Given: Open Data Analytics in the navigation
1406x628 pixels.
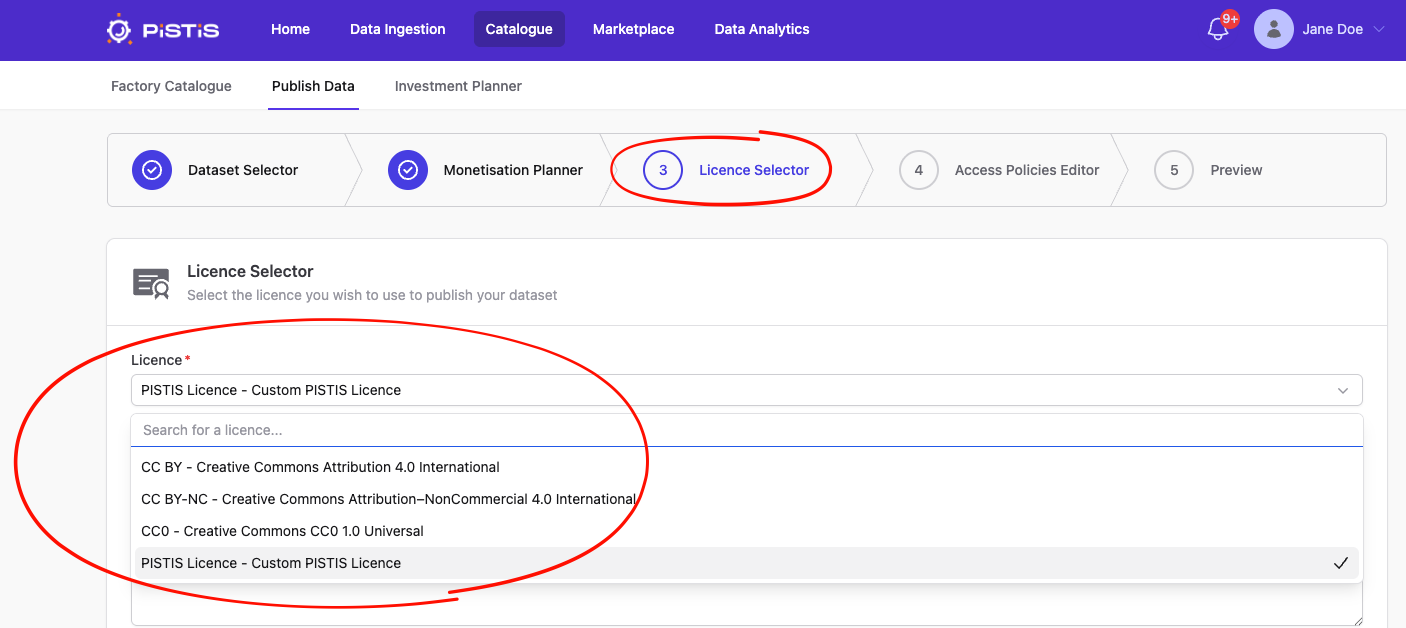Looking at the screenshot, I should 762,29.
